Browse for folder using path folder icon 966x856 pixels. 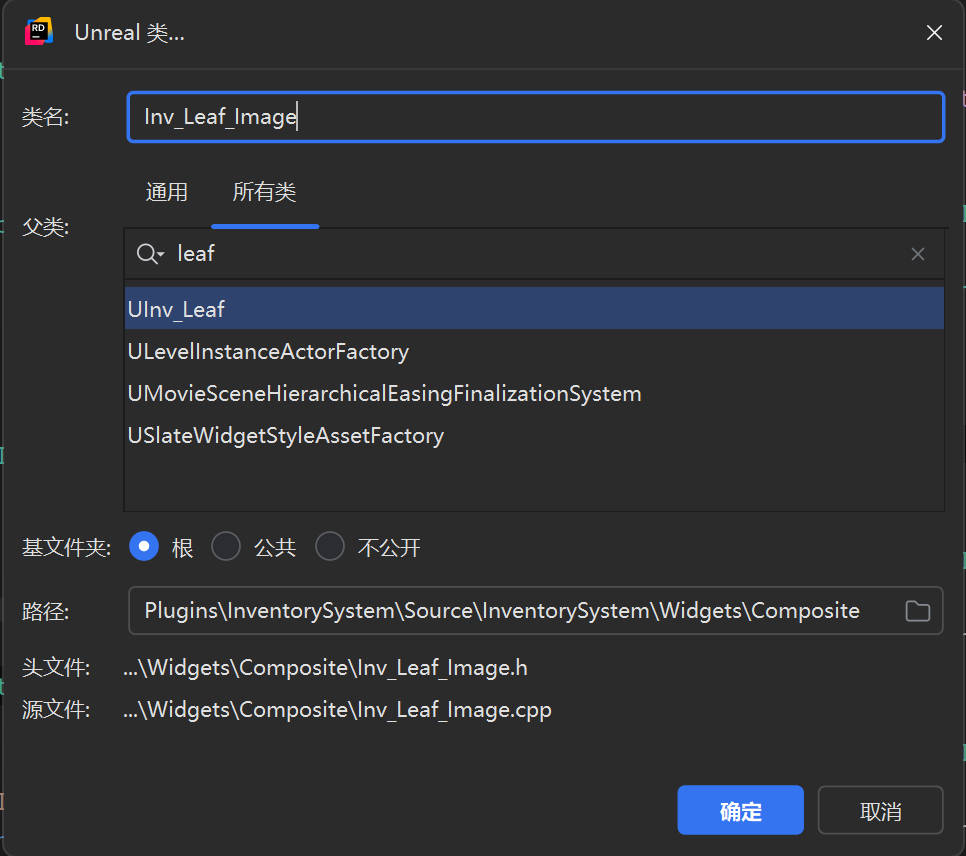(x=917, y=611)
